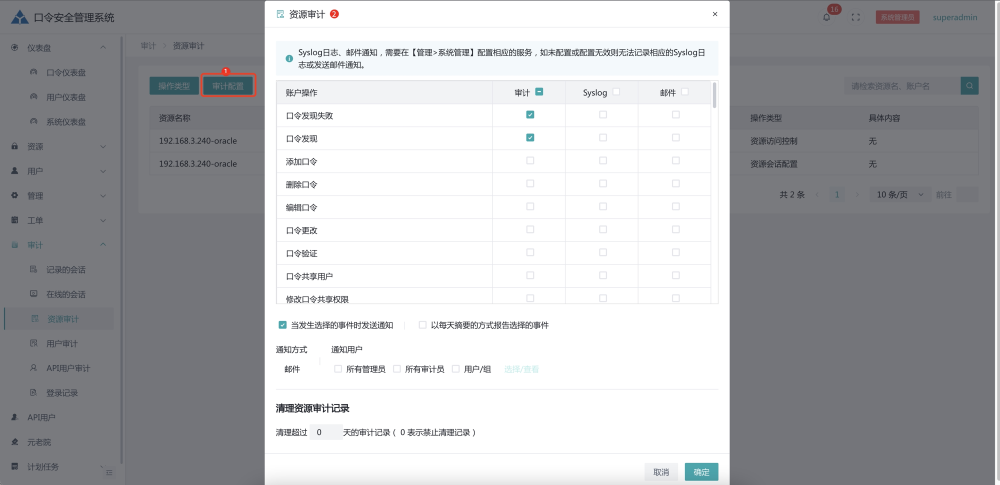Toggle 以每天摘要的方式报告选择的事件 checkbox

(x=423, y=325)
